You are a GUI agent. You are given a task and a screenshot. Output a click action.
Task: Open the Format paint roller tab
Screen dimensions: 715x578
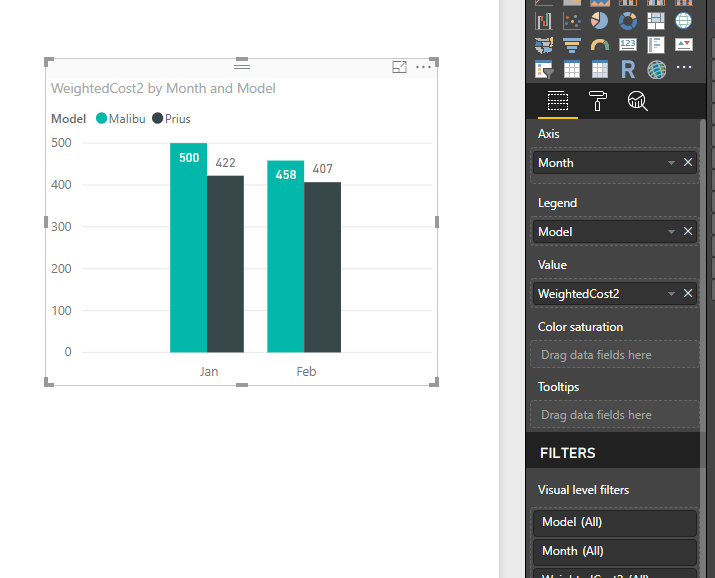click(x=598, y=101)
